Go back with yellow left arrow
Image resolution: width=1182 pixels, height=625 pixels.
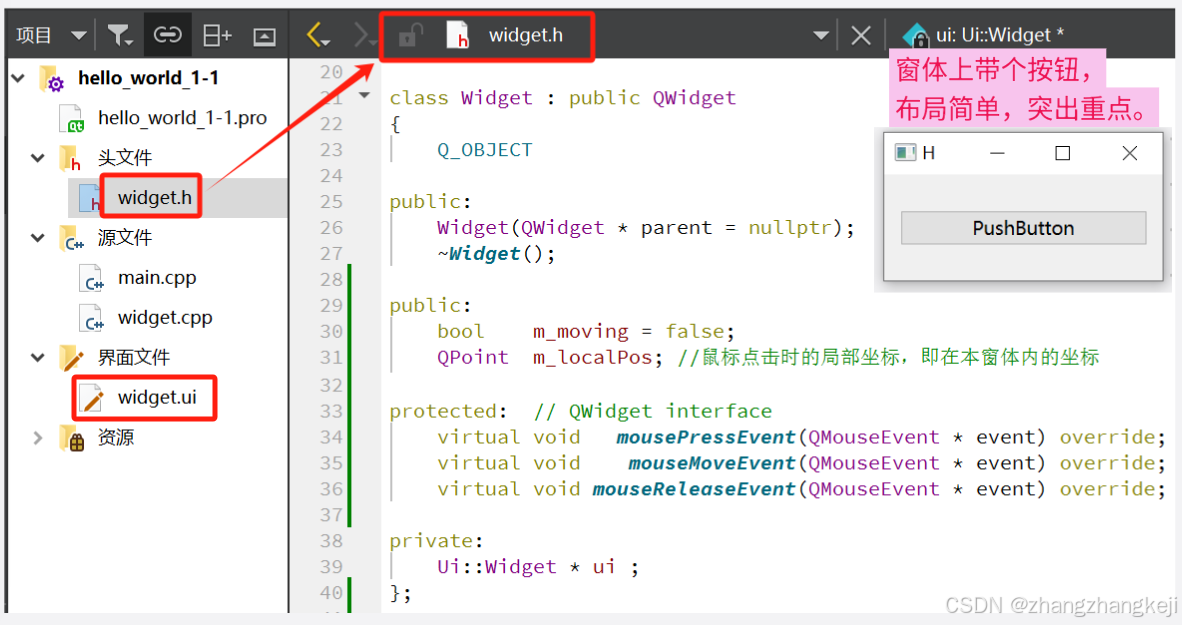coord(318,35)
